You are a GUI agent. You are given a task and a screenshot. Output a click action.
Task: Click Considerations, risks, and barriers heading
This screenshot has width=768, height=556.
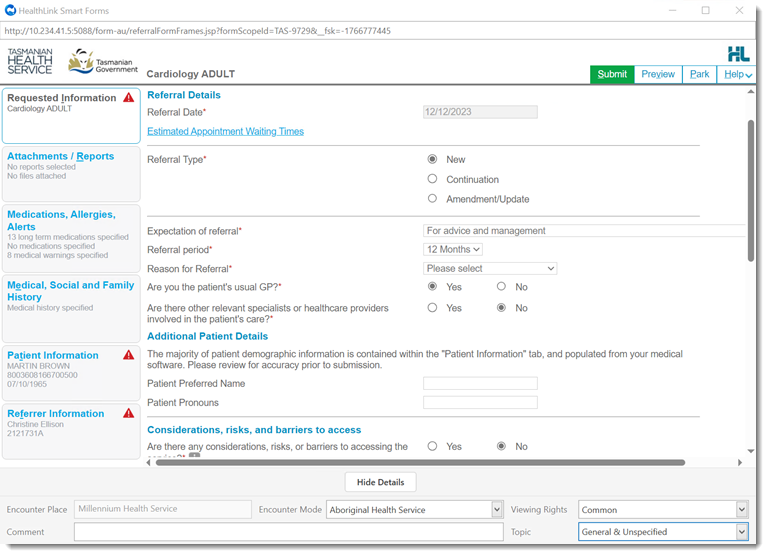click(254, 430)
